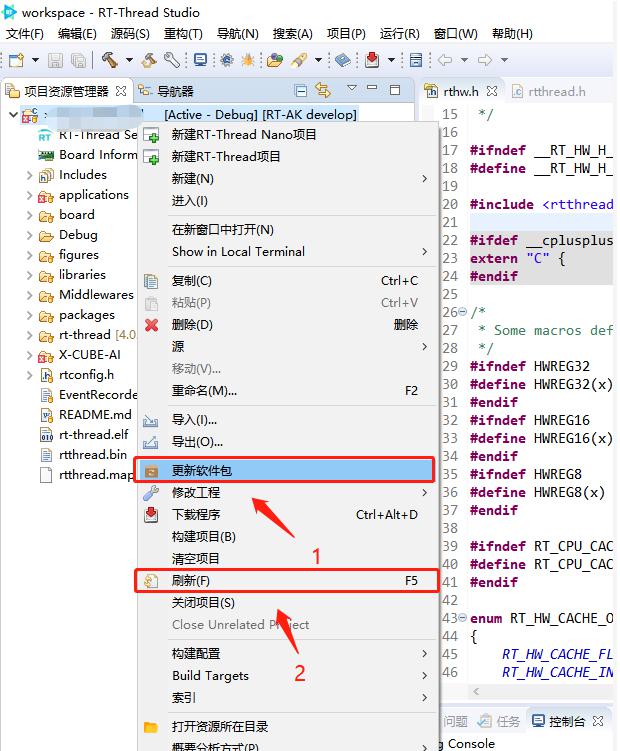Image resolution: width=620 pixels, height=751 pixels.
Task: Open dropdown arrow next to back arrow
Action: click(464, 60)
